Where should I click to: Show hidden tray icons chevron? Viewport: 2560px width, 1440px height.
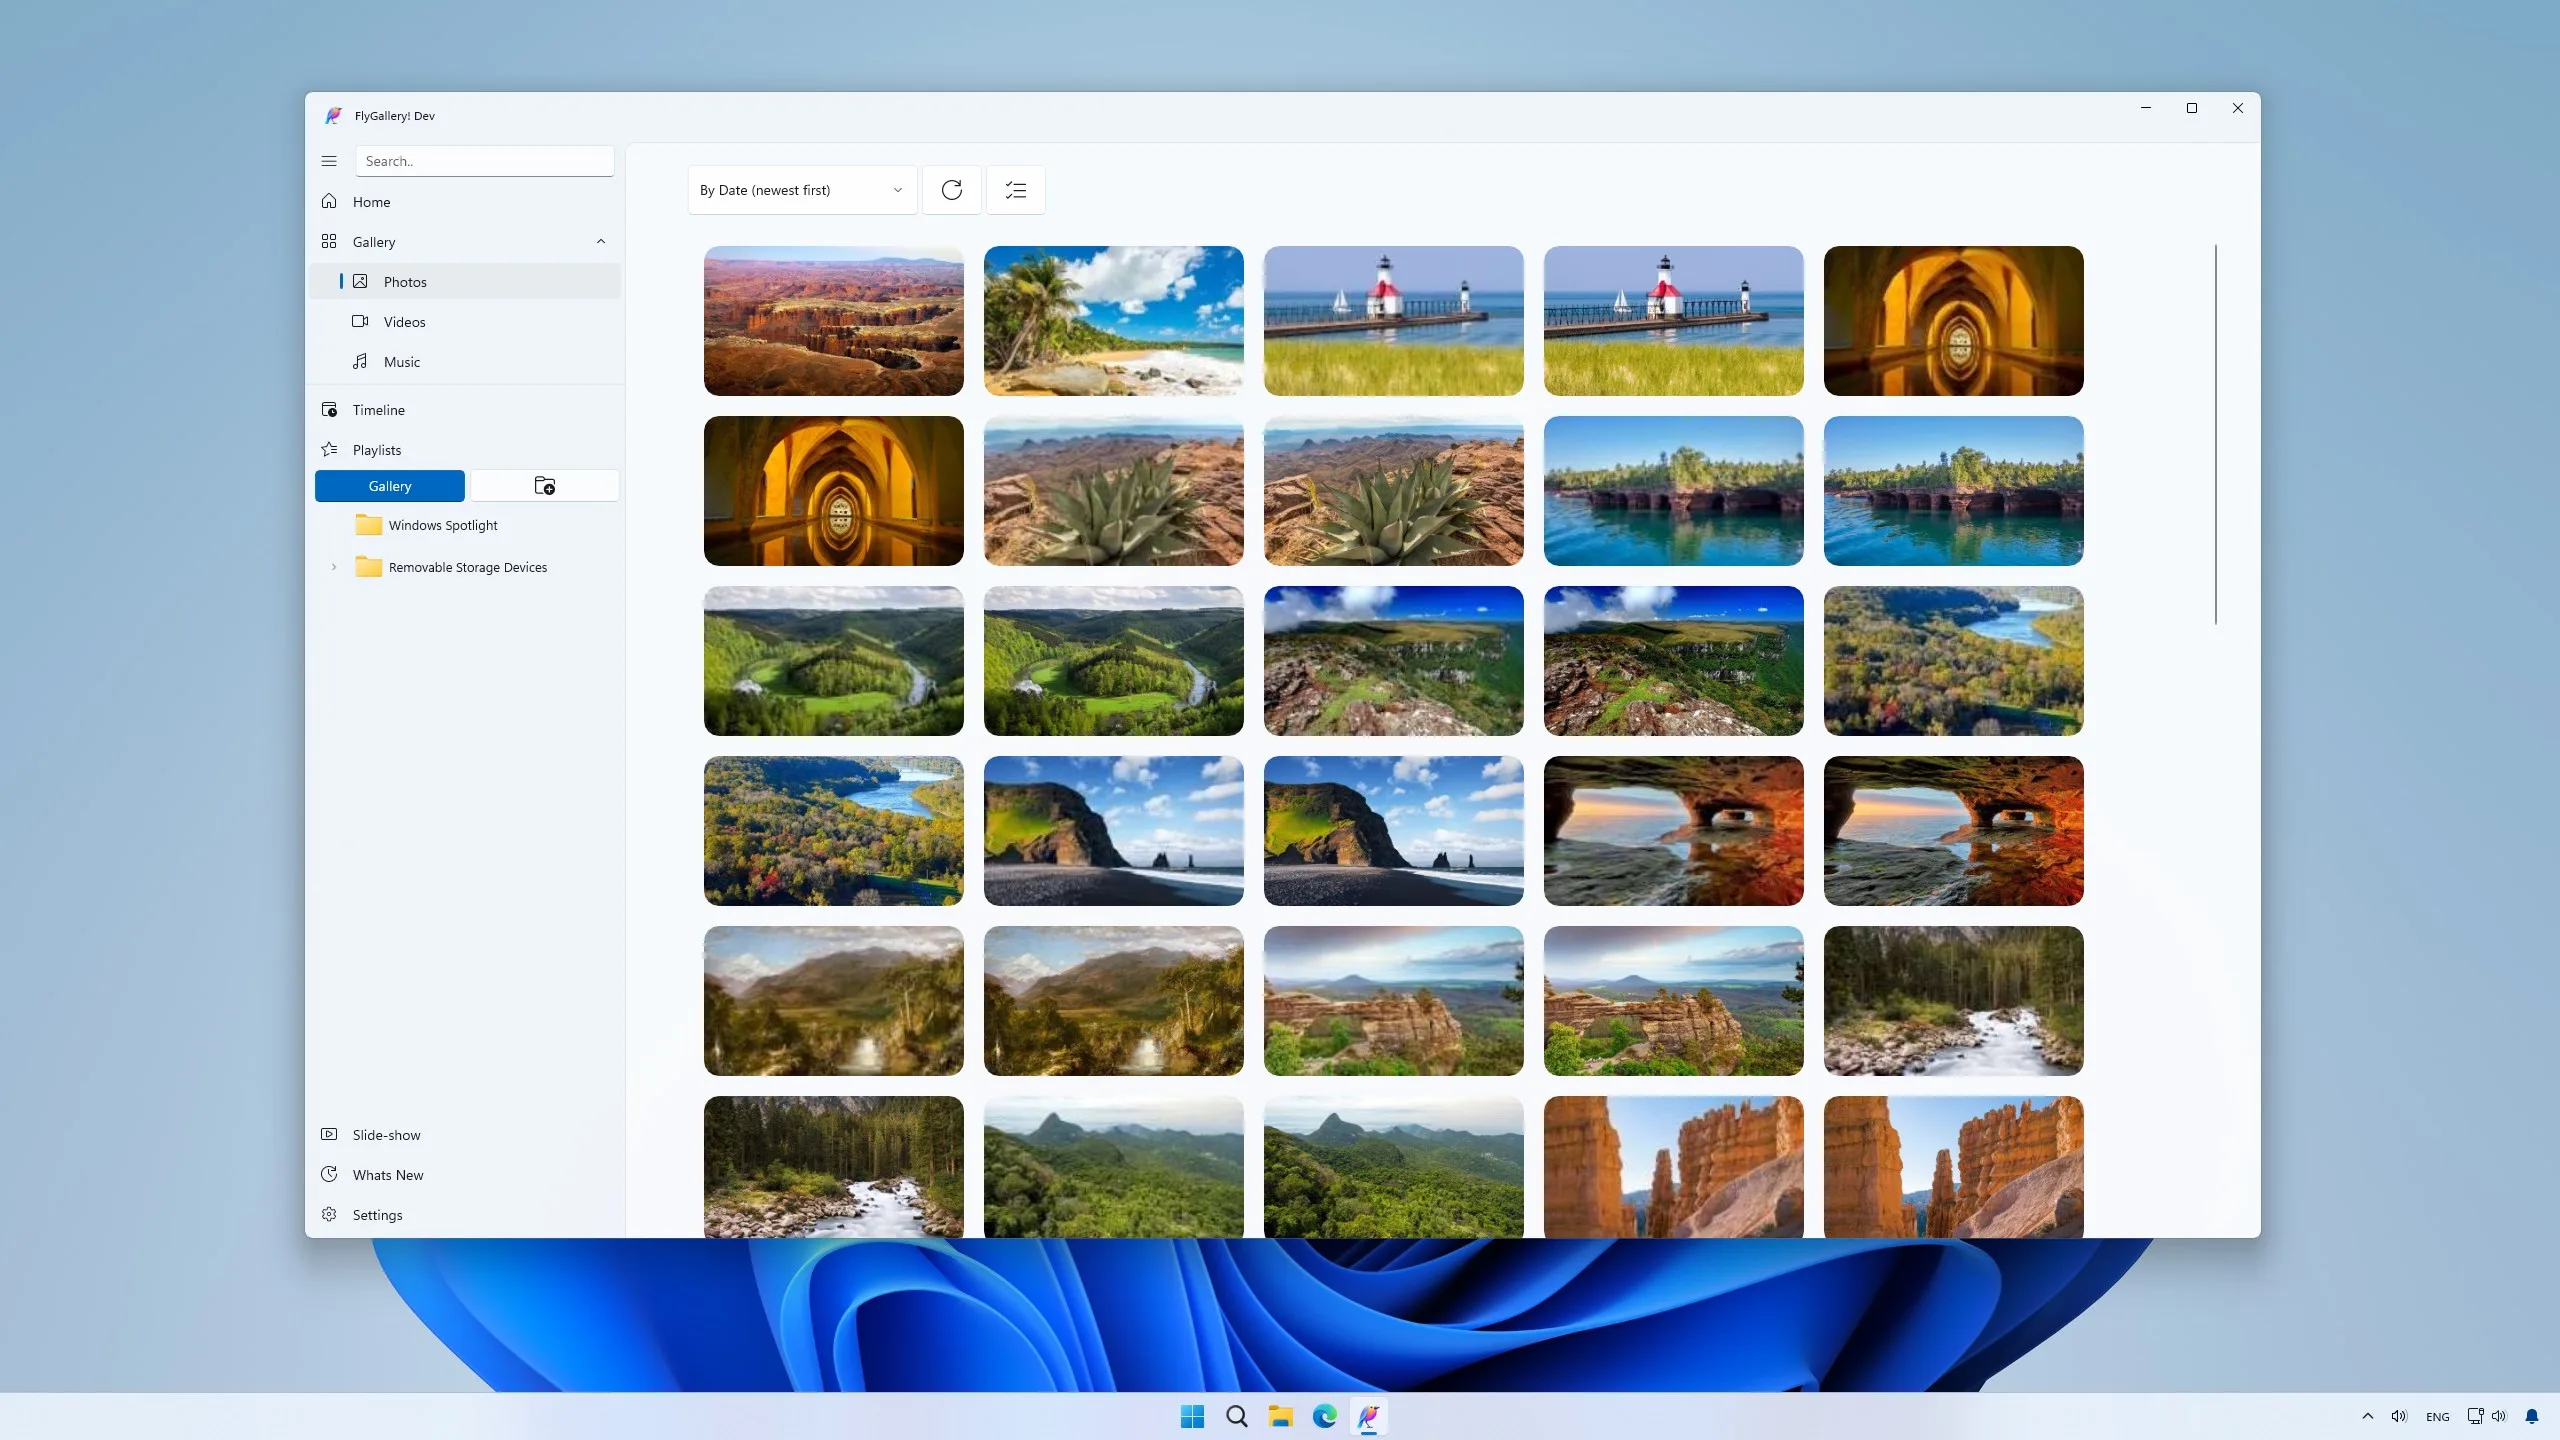[2368, 1416]
